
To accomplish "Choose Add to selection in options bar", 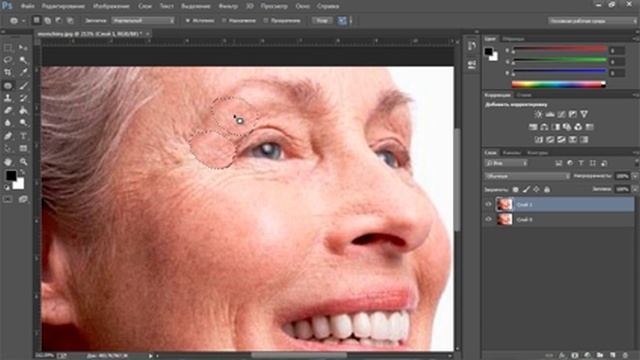I will [48, 20].
